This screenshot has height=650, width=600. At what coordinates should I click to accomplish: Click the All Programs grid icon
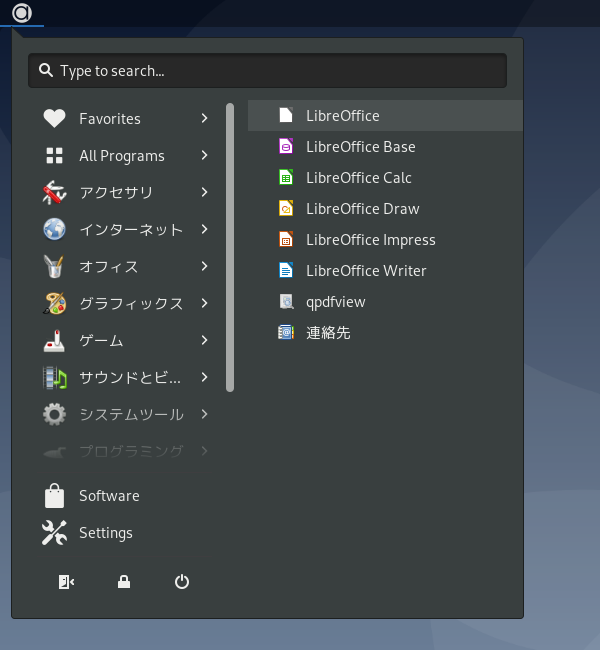tap(54, 155)
